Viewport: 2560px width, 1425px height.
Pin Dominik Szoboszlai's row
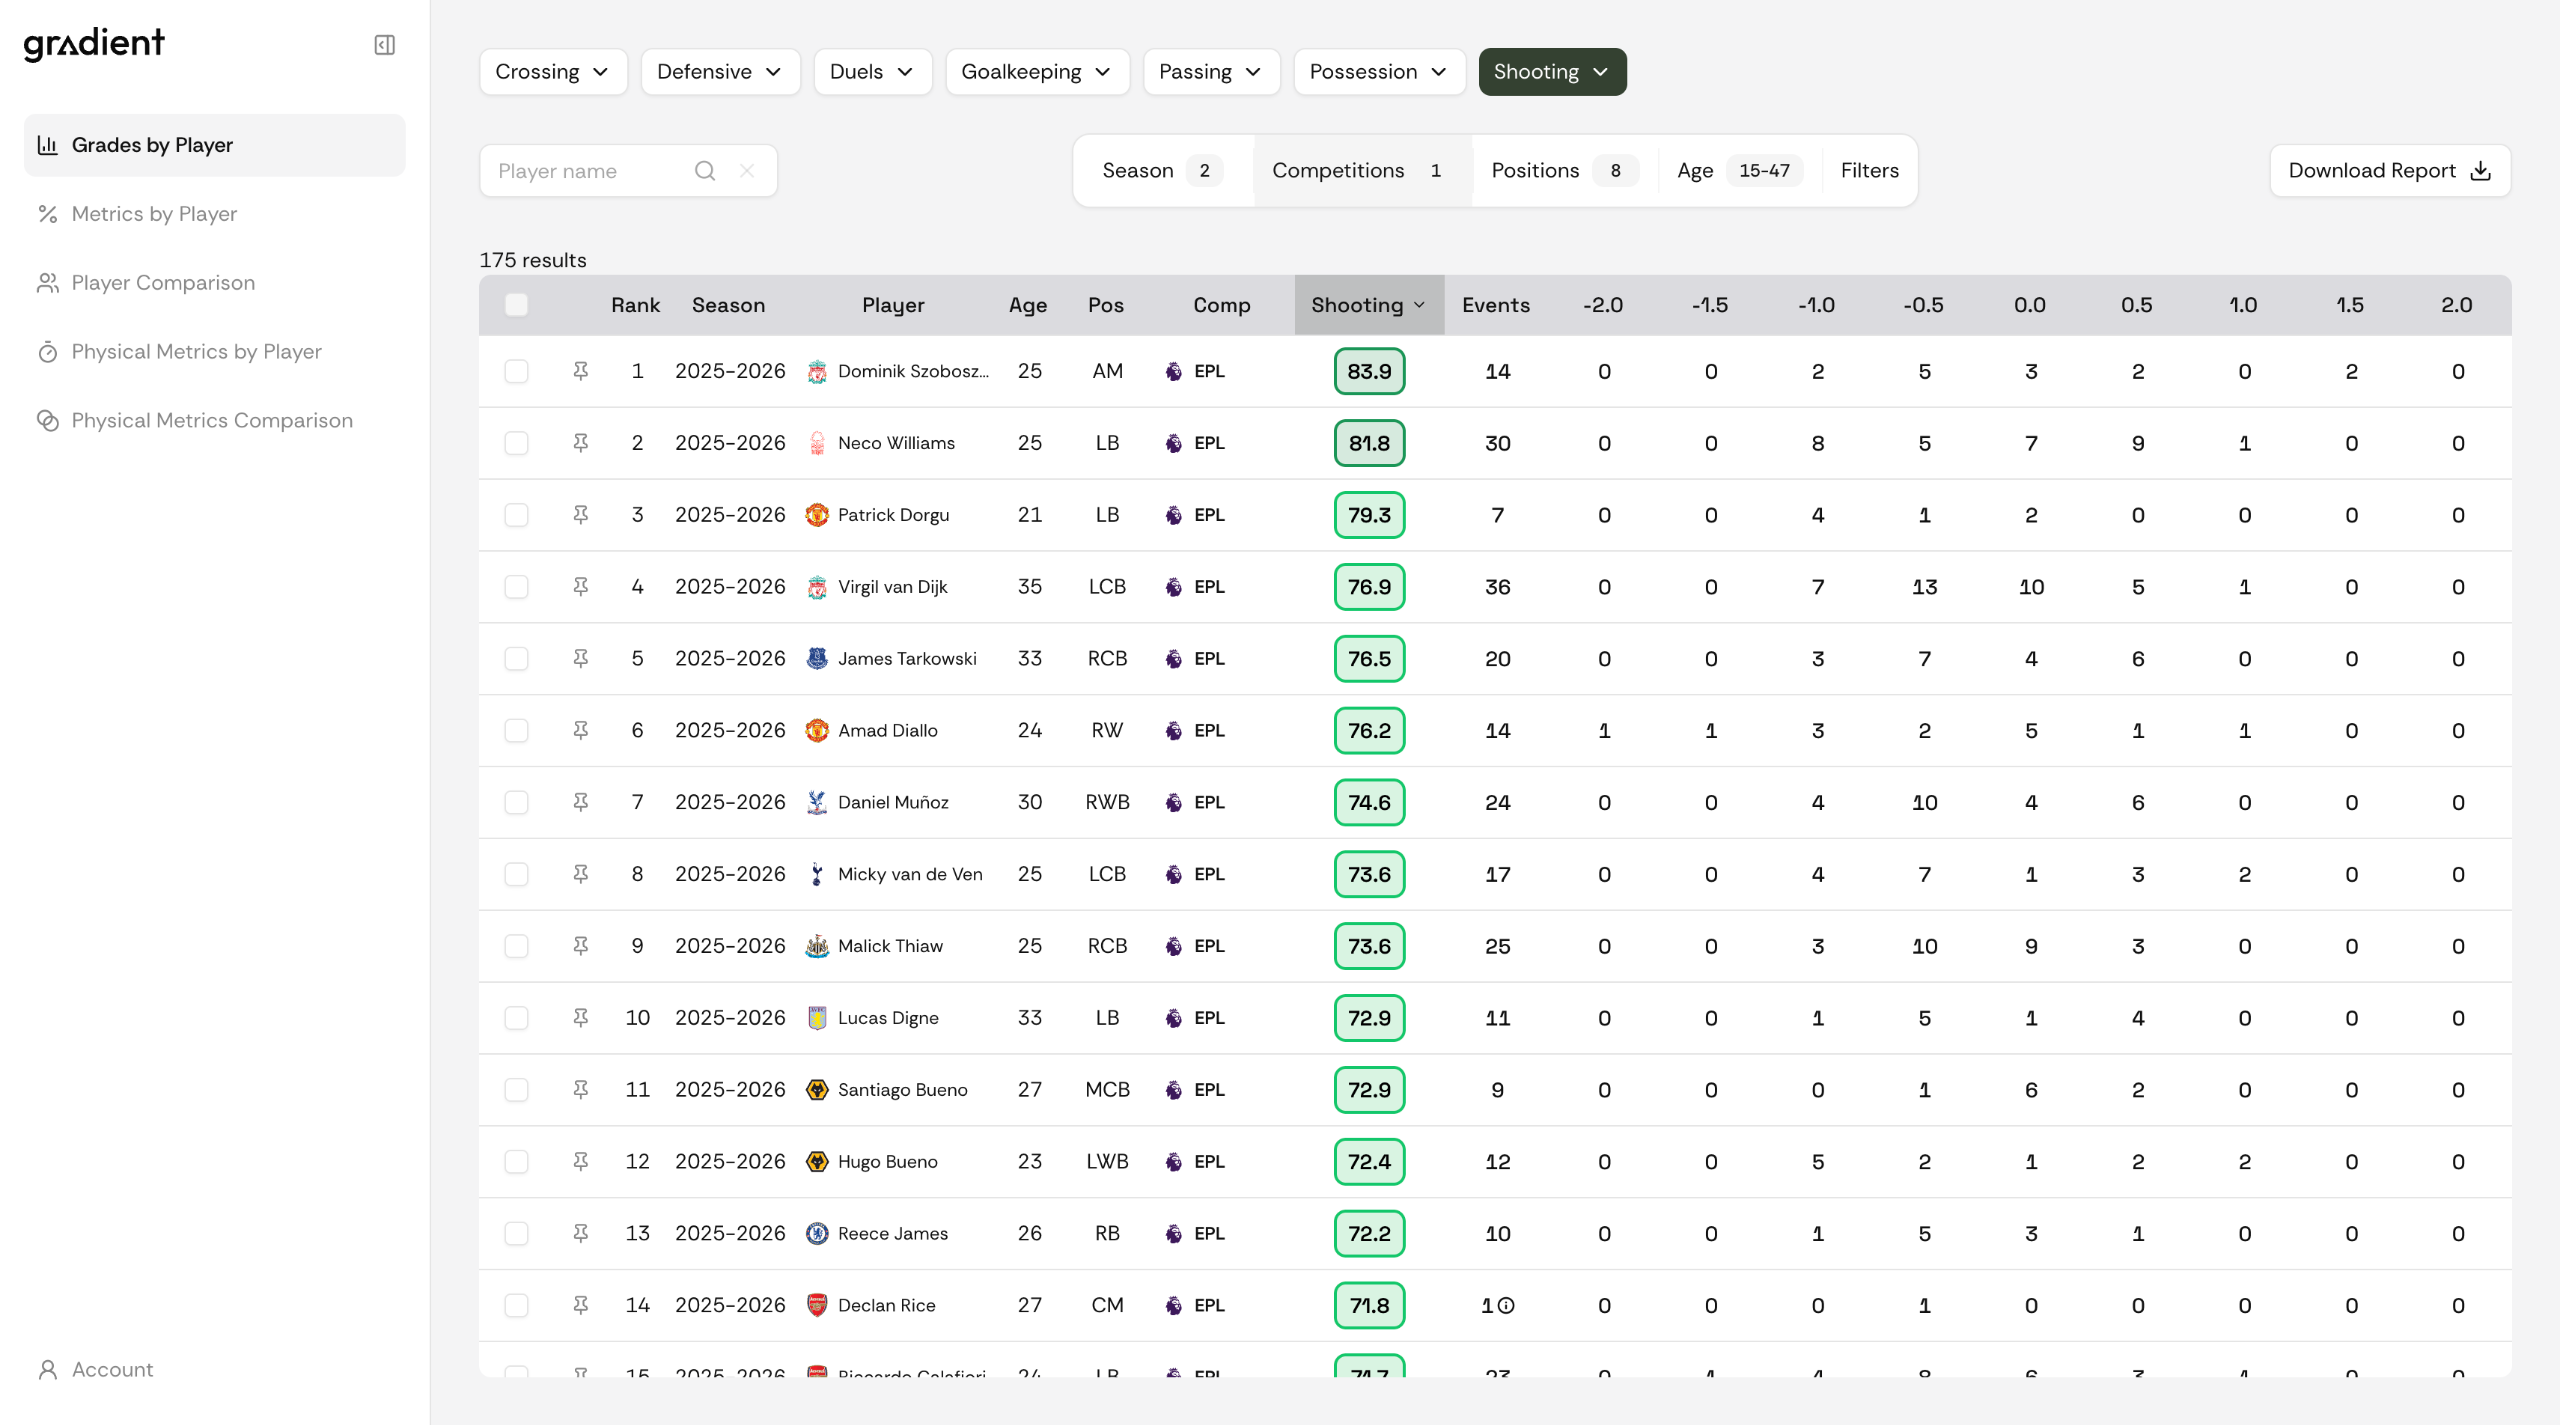pos(580,371)
